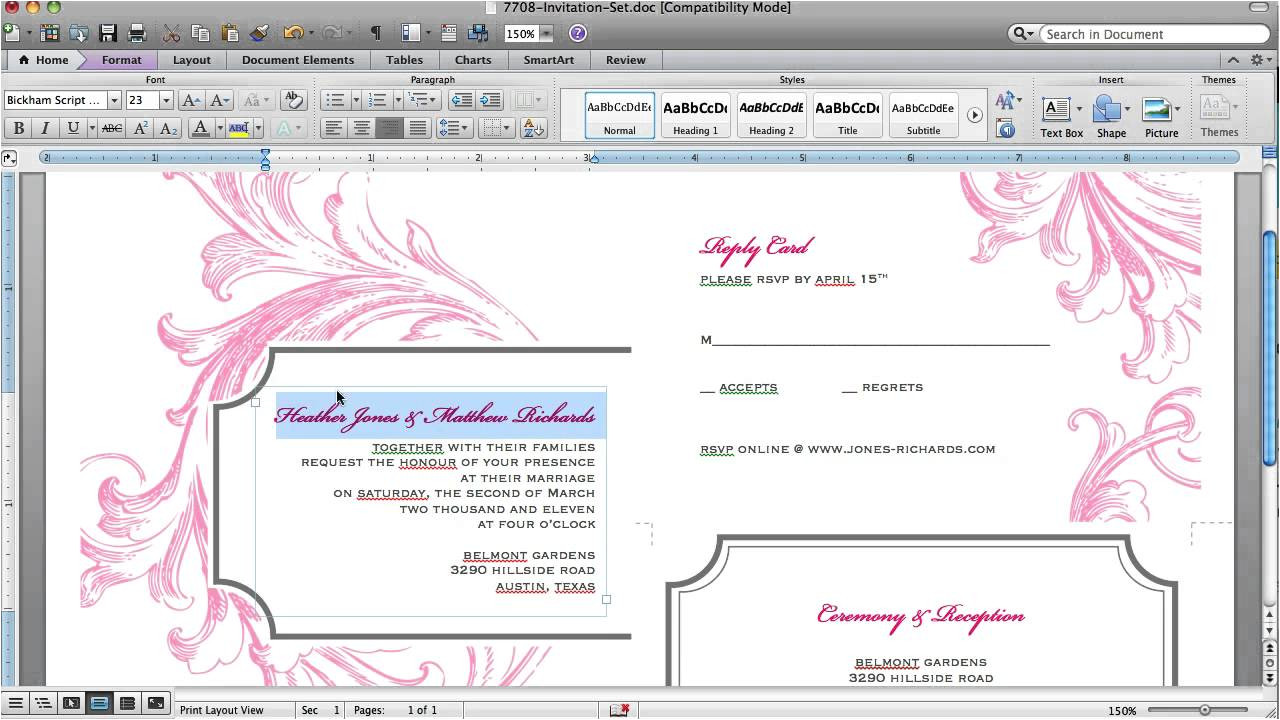
Task: Switch to the Layout tab
Action: coord(191,60)
